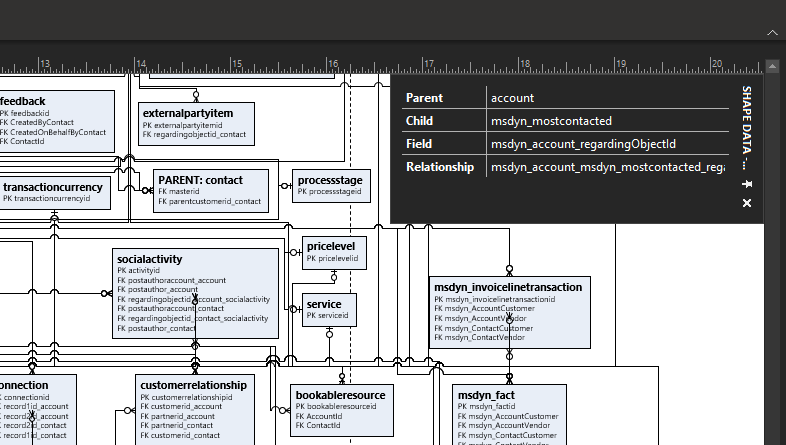Click 'PK processstageid' text
The height and width of the screenshot is (445, 786).
329,191
